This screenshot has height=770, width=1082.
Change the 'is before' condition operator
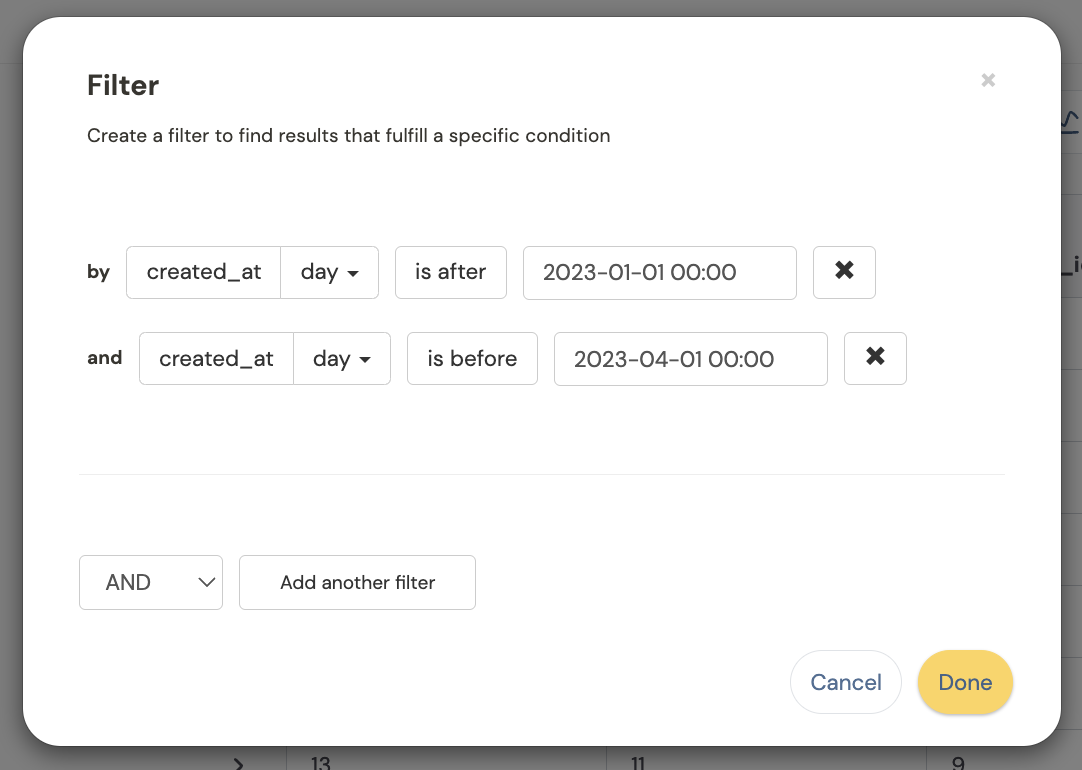coord(472,358)
